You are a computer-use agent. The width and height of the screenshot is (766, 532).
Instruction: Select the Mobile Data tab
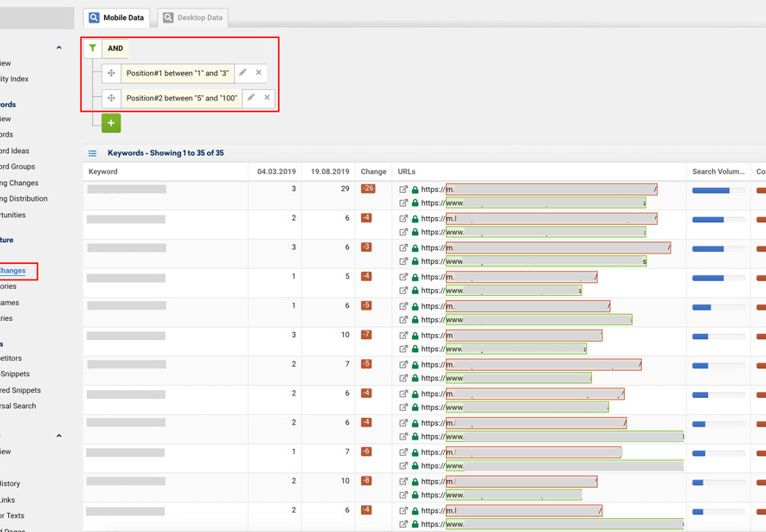(117, 18)
